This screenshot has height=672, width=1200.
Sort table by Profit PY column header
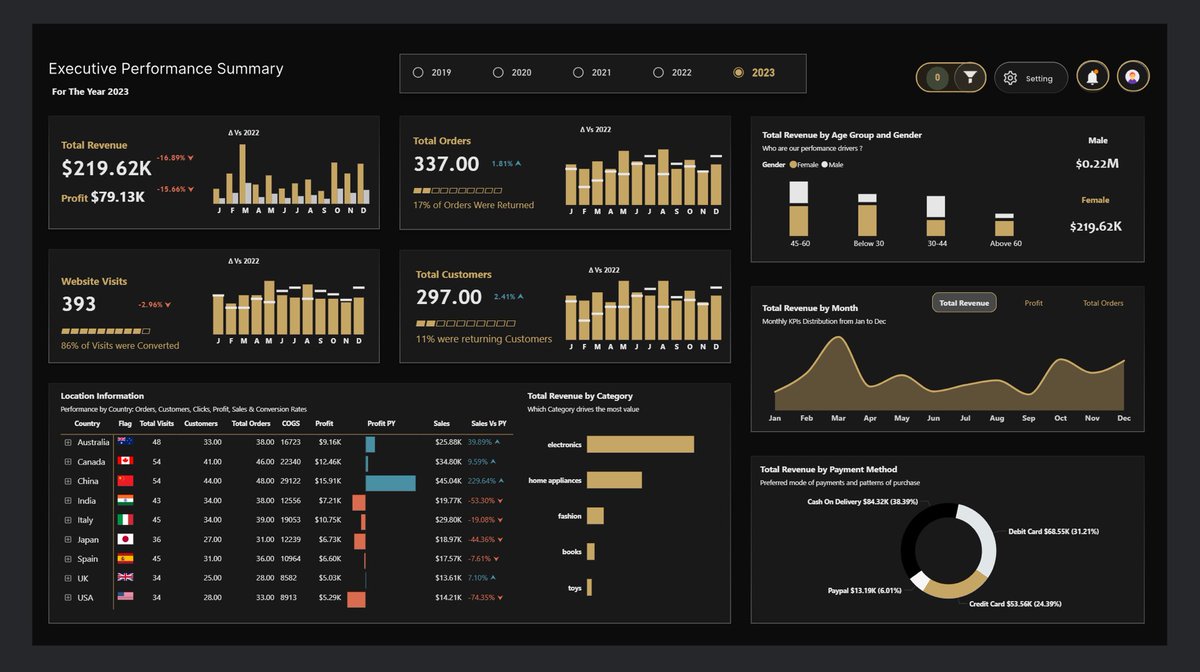382,424
